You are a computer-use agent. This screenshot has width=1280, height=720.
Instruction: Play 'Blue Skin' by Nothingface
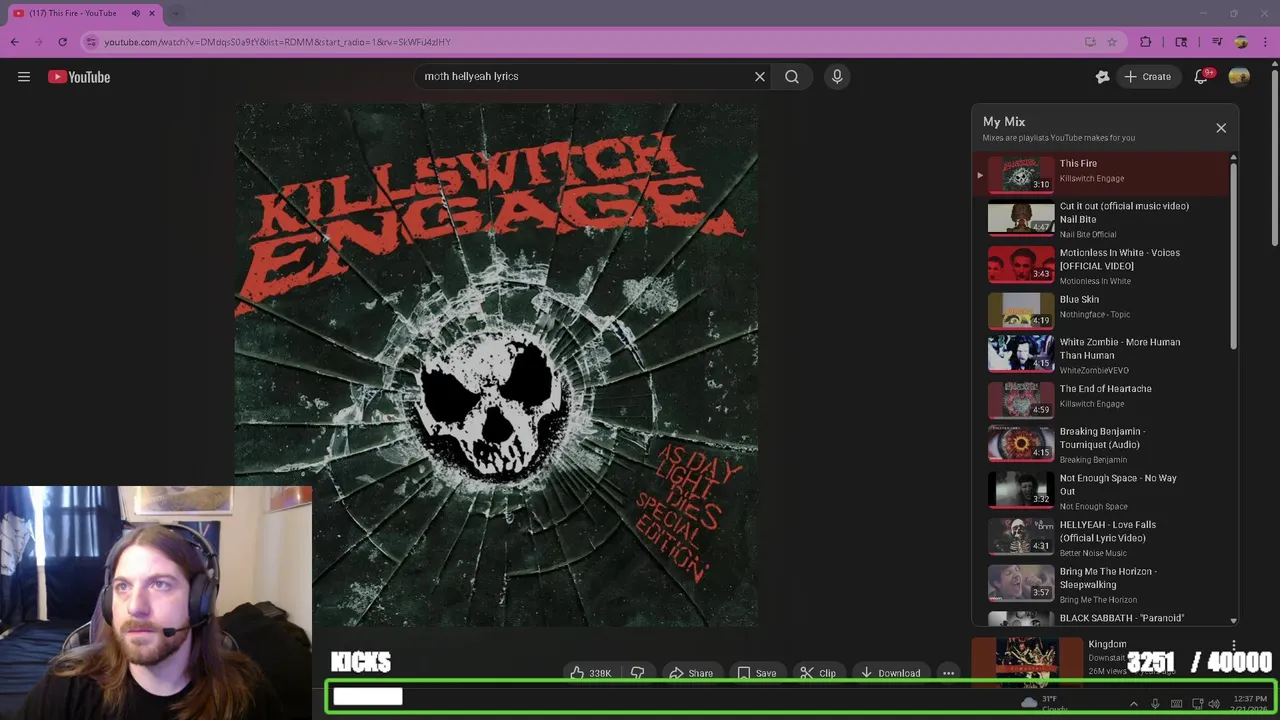[x=1102, y=312]
